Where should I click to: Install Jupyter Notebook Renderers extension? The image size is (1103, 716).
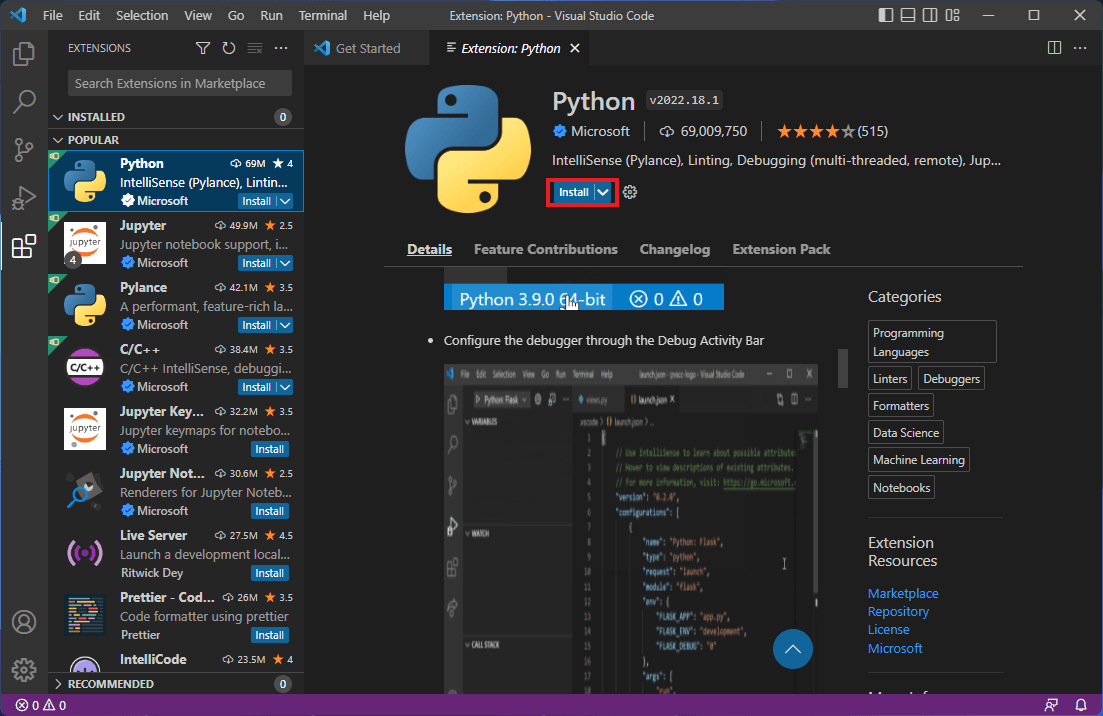[x=269, y=511]
